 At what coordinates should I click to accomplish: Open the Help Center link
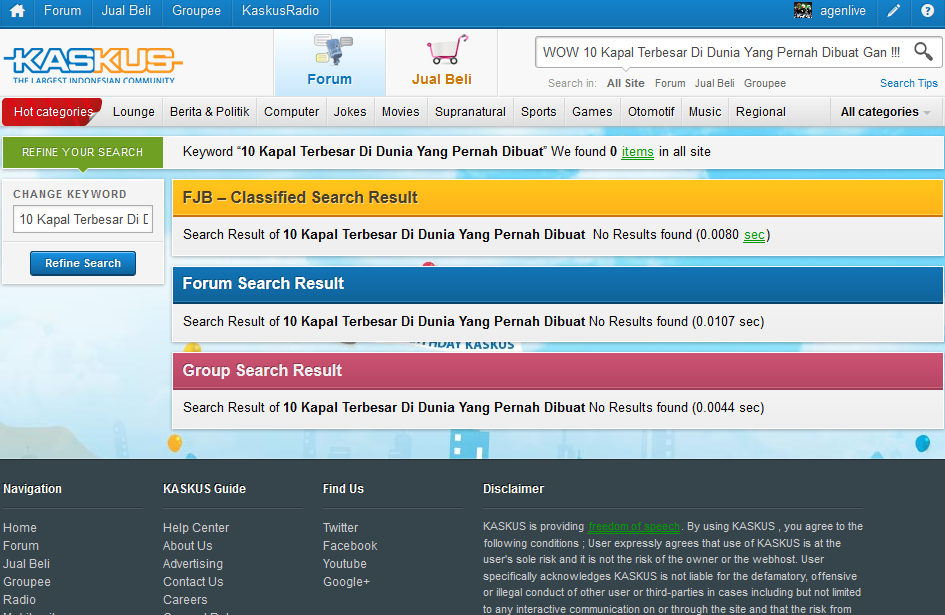click(196, 528)
